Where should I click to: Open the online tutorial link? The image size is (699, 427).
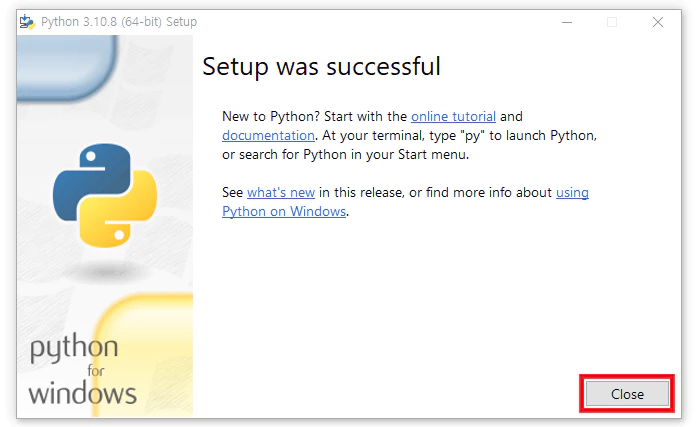click(x=453, y=116)
